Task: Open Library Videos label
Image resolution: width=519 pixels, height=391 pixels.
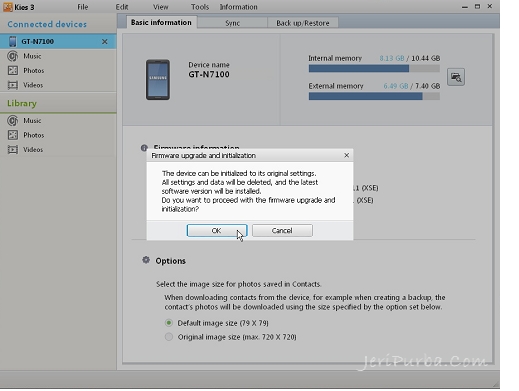Action: tap(33, 149)
